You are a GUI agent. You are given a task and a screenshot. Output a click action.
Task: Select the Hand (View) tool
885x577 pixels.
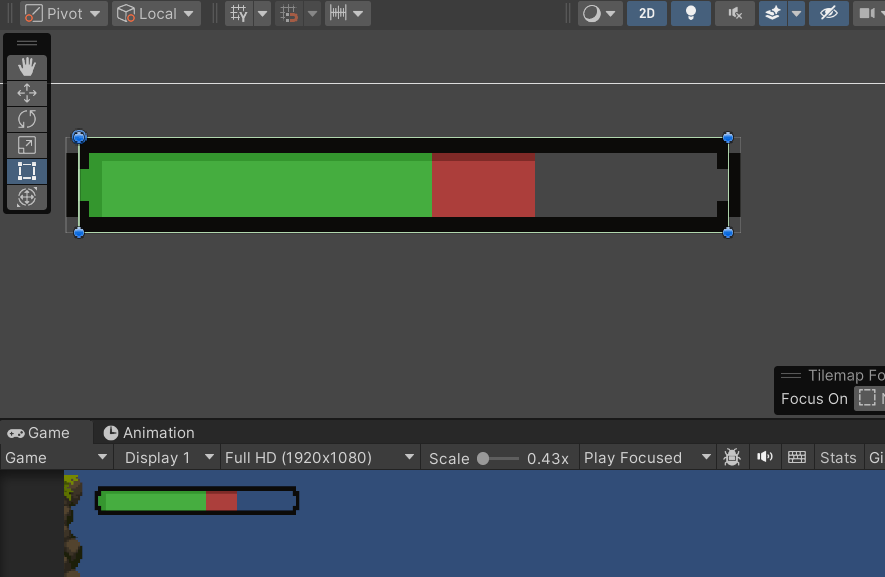(27, 67)
